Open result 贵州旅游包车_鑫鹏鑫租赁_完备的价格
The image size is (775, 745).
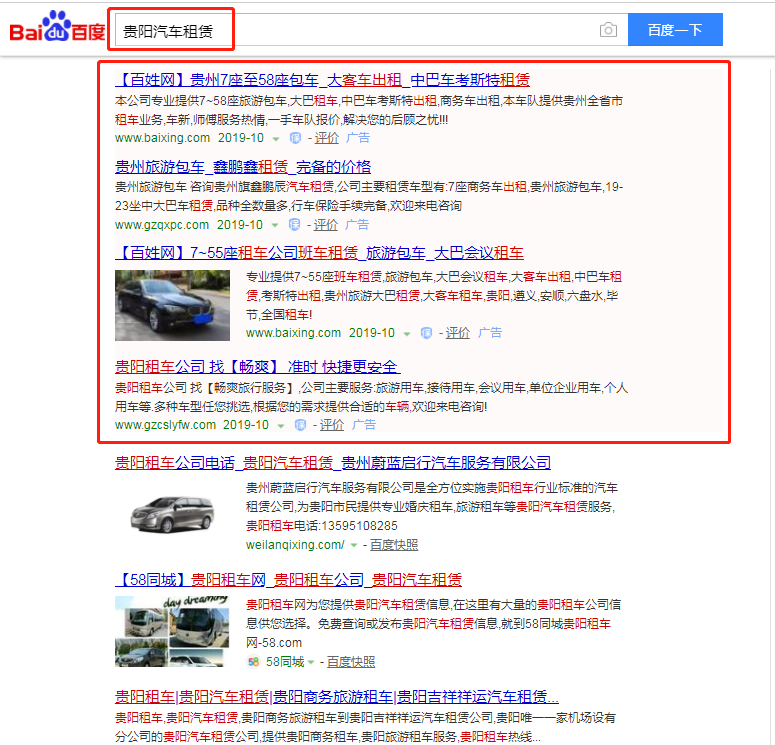click(x=243, y=166)
